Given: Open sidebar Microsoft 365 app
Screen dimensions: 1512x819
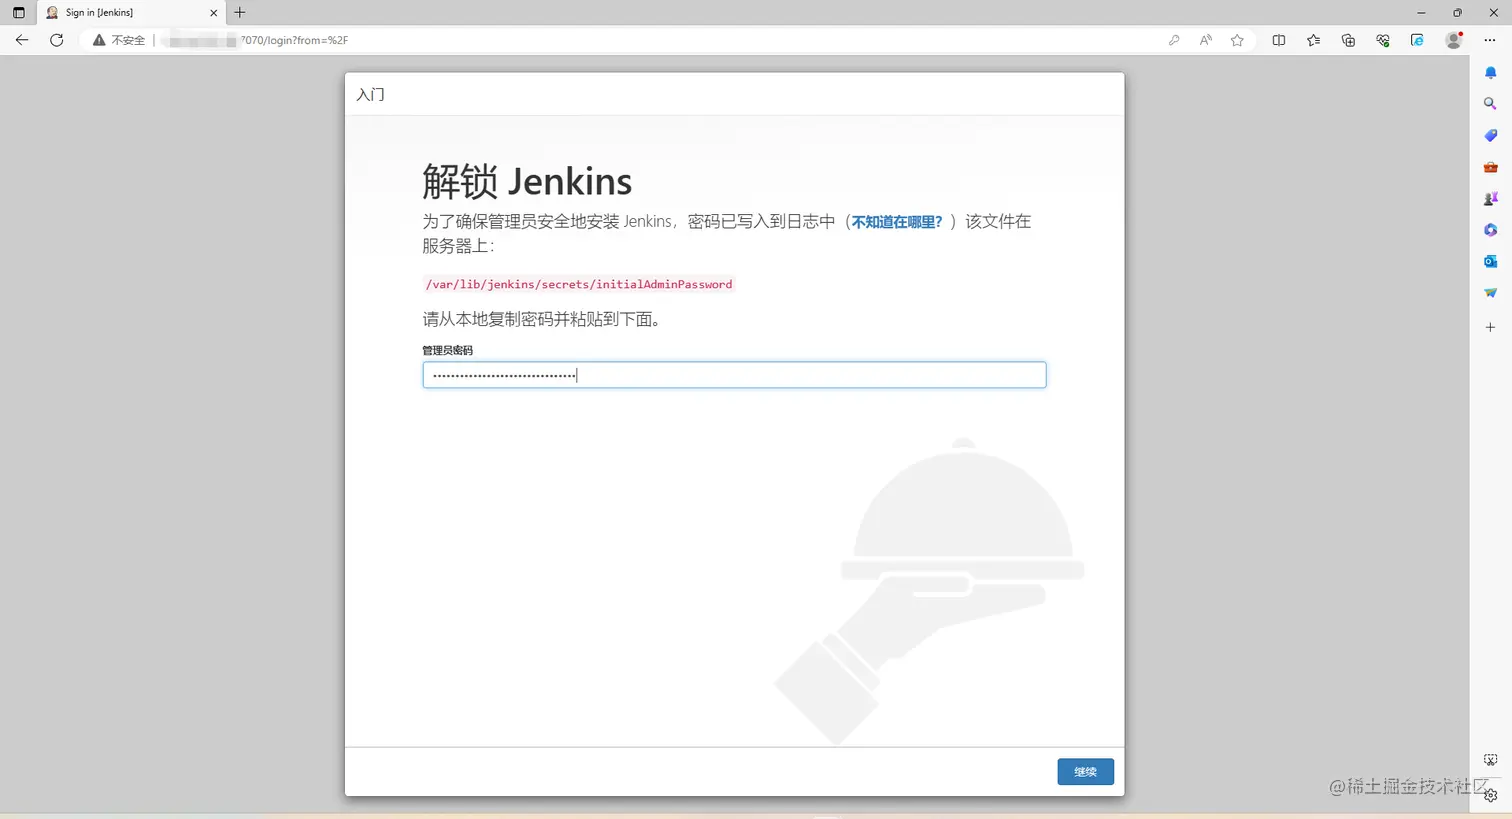Looking at the screenshot, I should click(x=1490, y=230).
